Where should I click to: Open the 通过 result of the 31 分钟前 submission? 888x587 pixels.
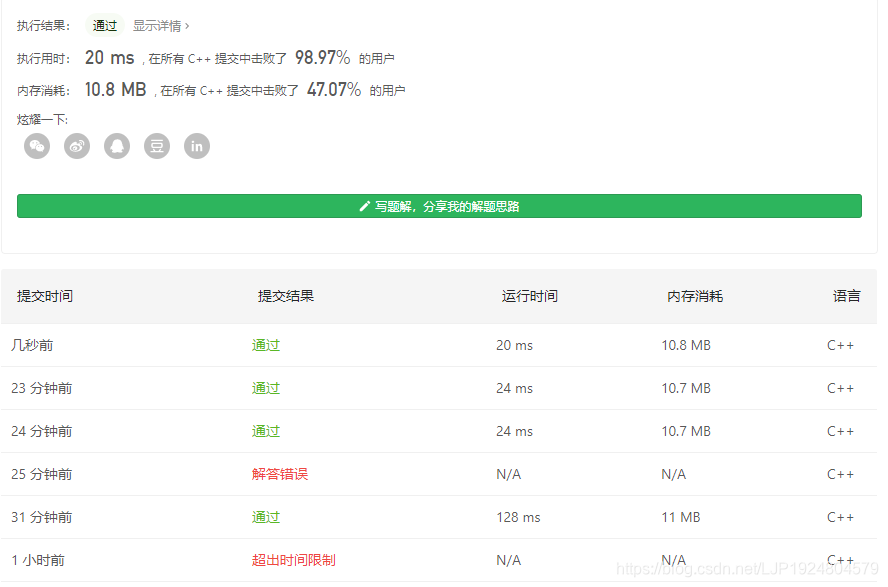pyautogui.click(x=266, y=517)
